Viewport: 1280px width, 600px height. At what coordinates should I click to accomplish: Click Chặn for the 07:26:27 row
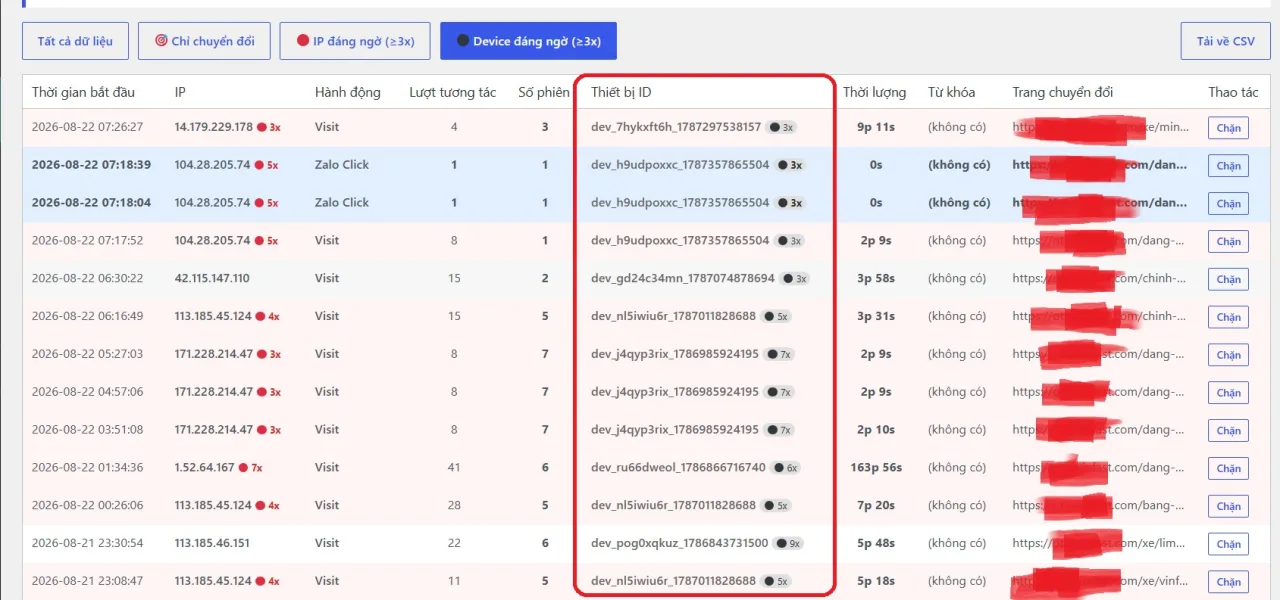[x=1228, y=128]
